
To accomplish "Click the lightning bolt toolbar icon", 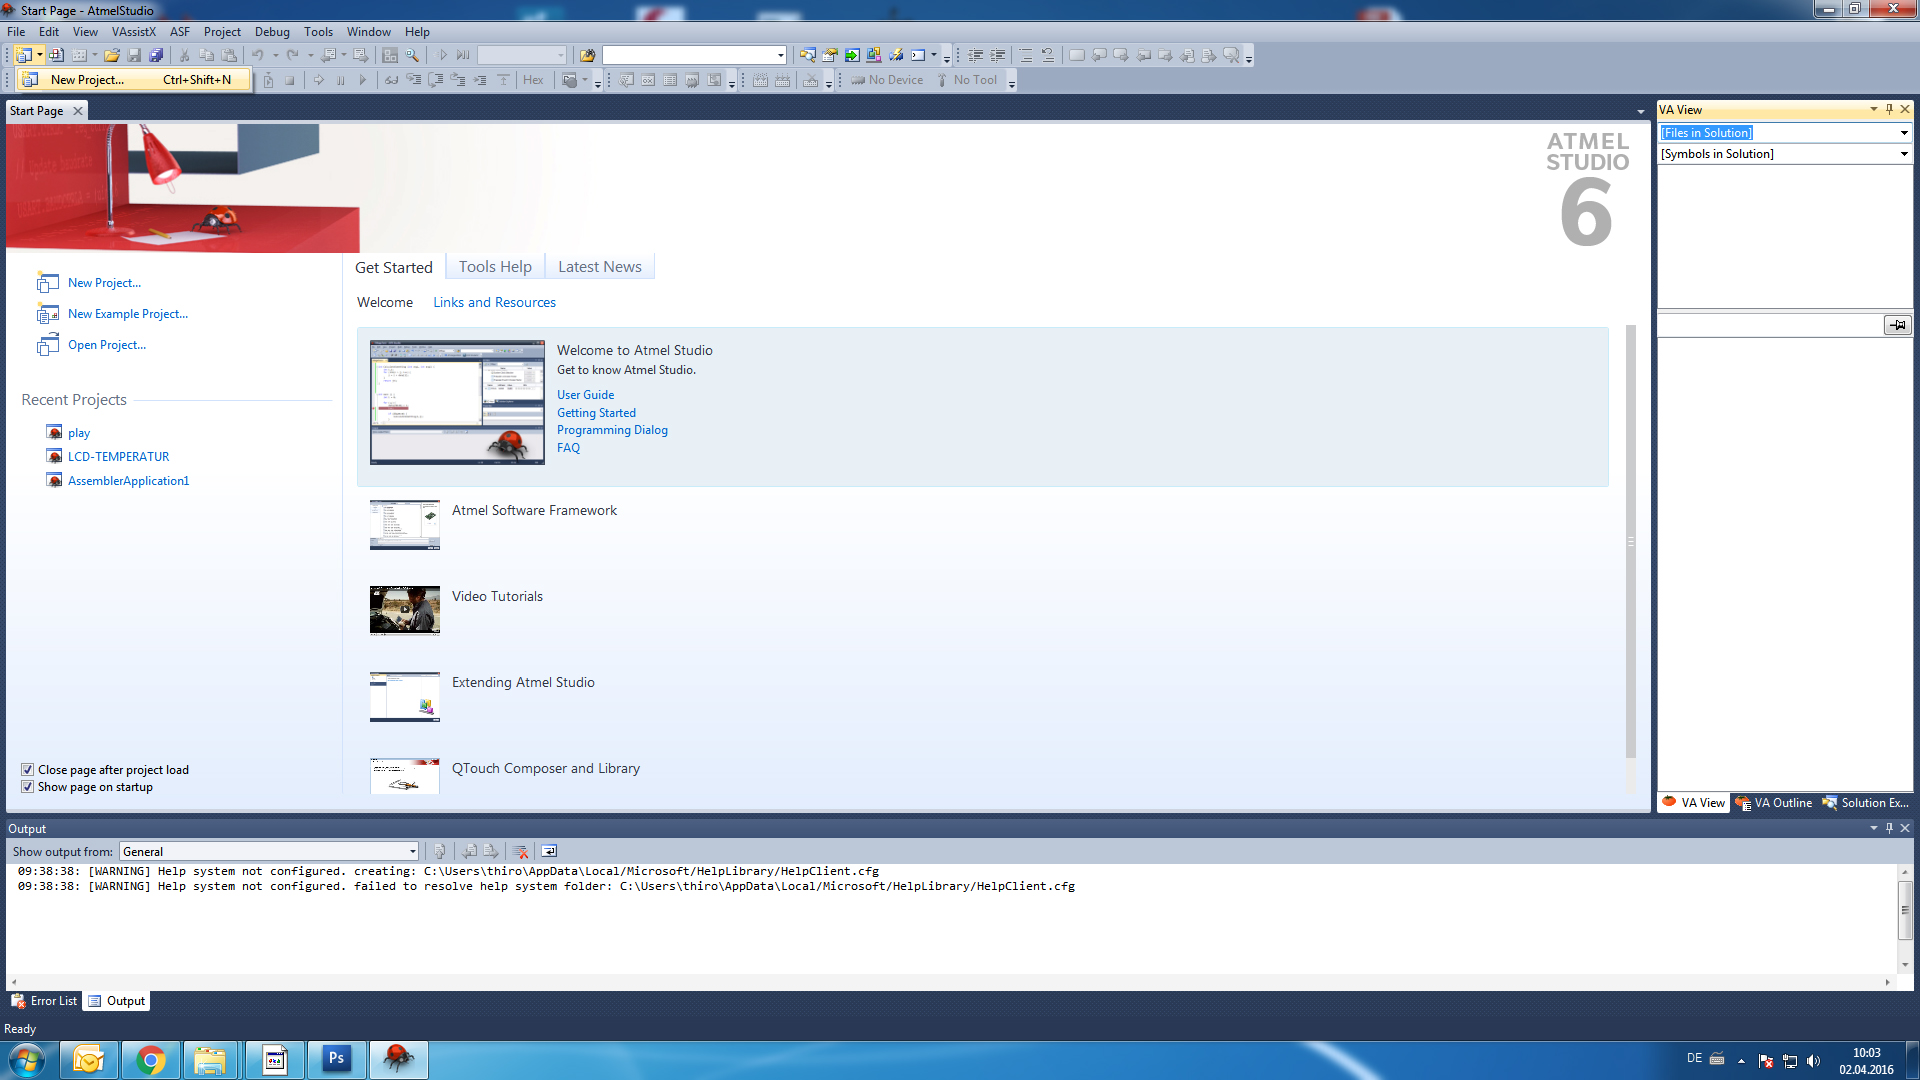I will pyautogui.click(x=896, y=56).
